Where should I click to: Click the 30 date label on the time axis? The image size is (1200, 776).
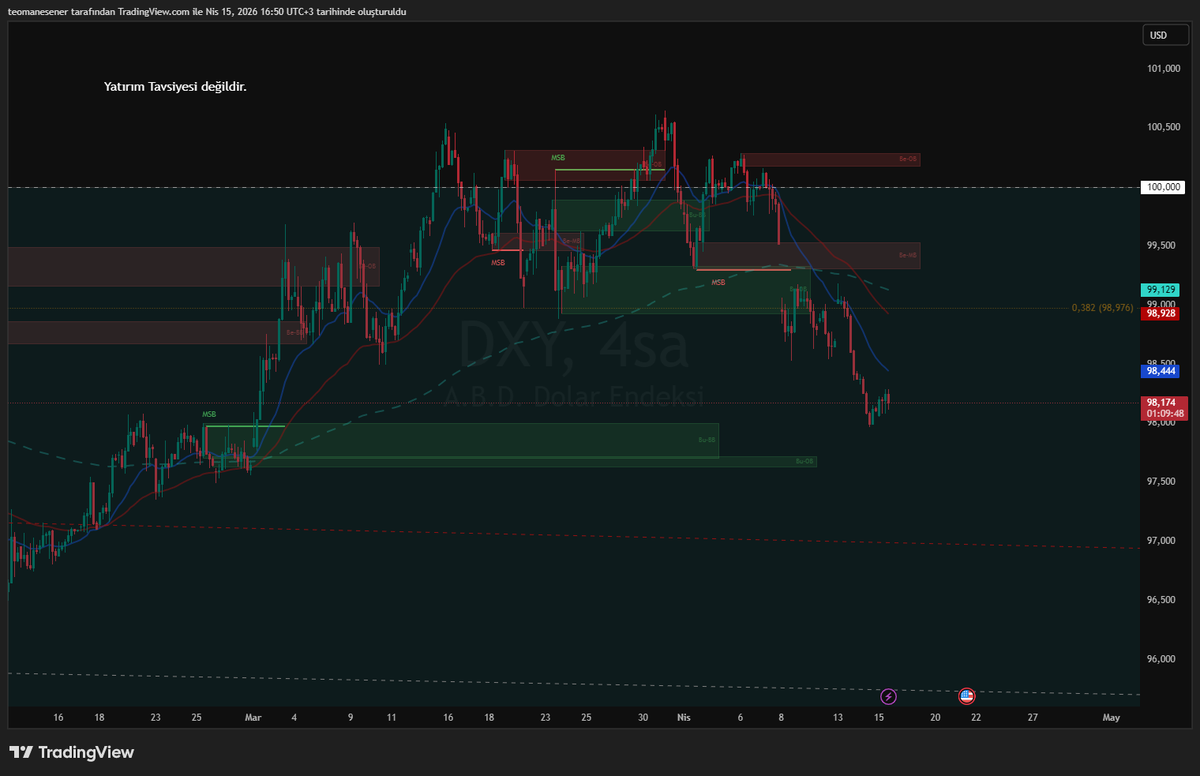pos(644,717)
